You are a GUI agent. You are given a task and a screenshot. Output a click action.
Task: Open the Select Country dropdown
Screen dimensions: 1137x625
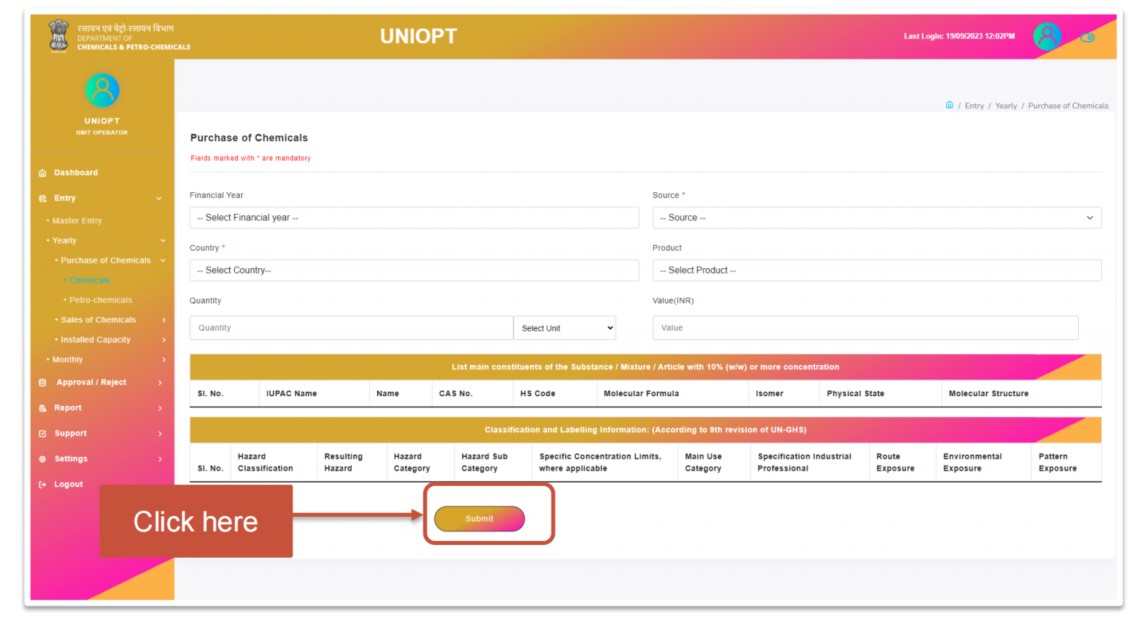[414, 270]
